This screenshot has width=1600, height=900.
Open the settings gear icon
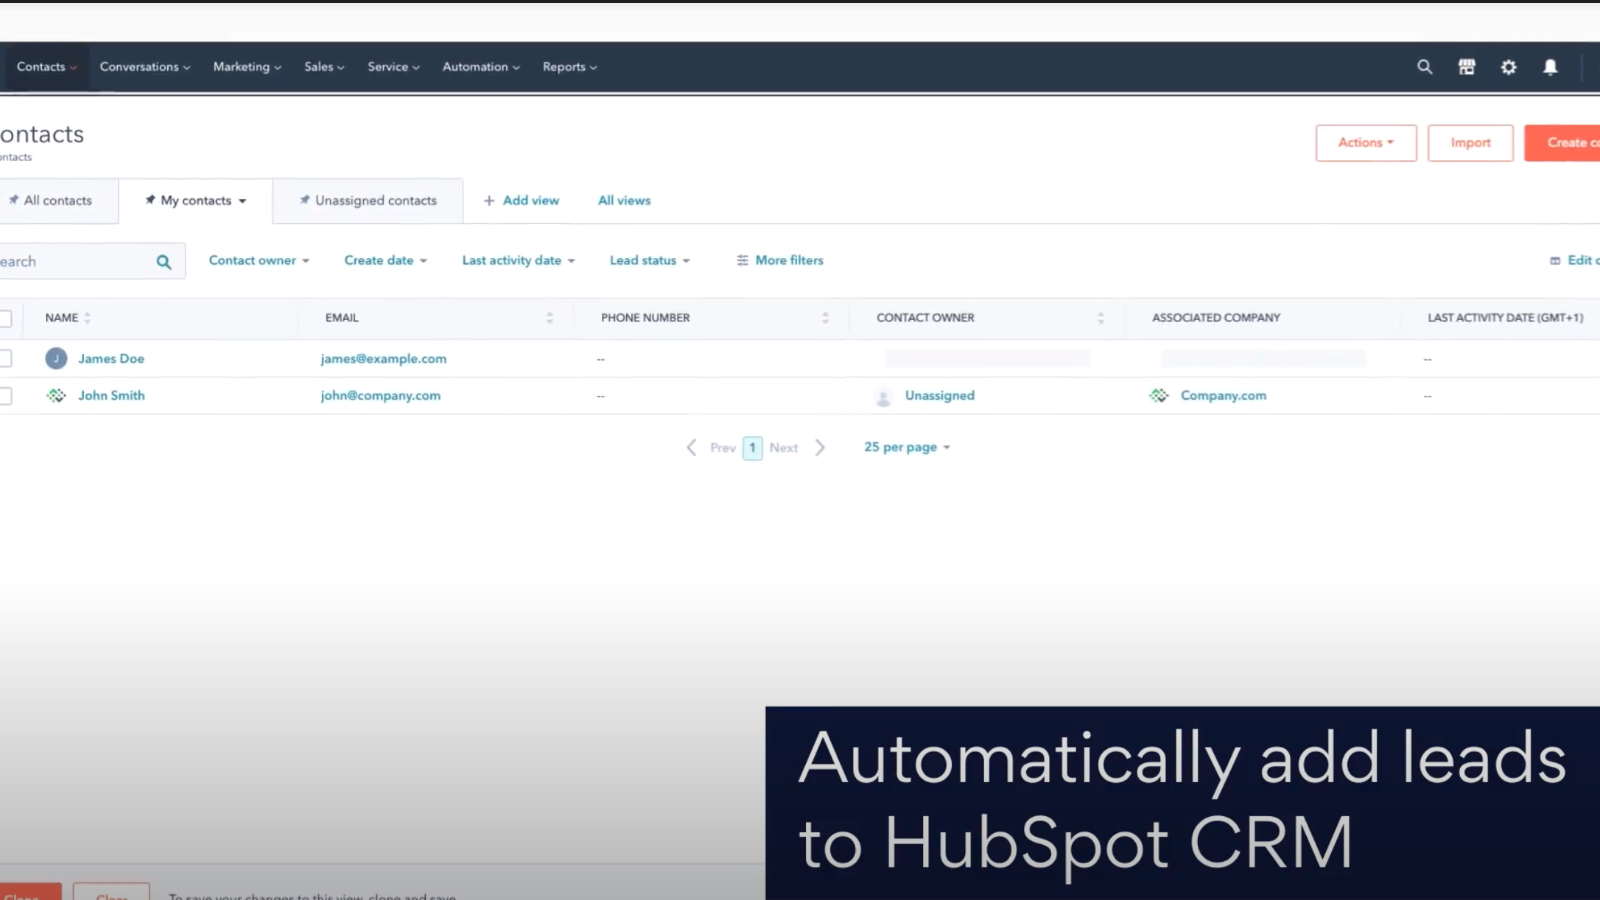[x=1508, y=67]
